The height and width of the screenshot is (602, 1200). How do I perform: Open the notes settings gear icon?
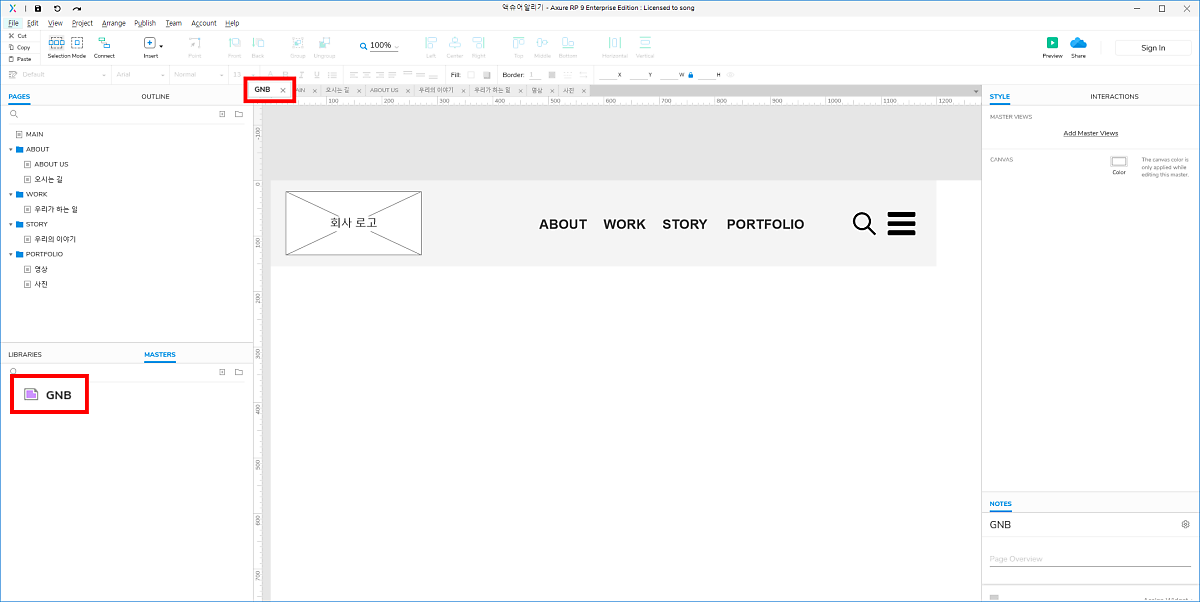(1185, 524)
